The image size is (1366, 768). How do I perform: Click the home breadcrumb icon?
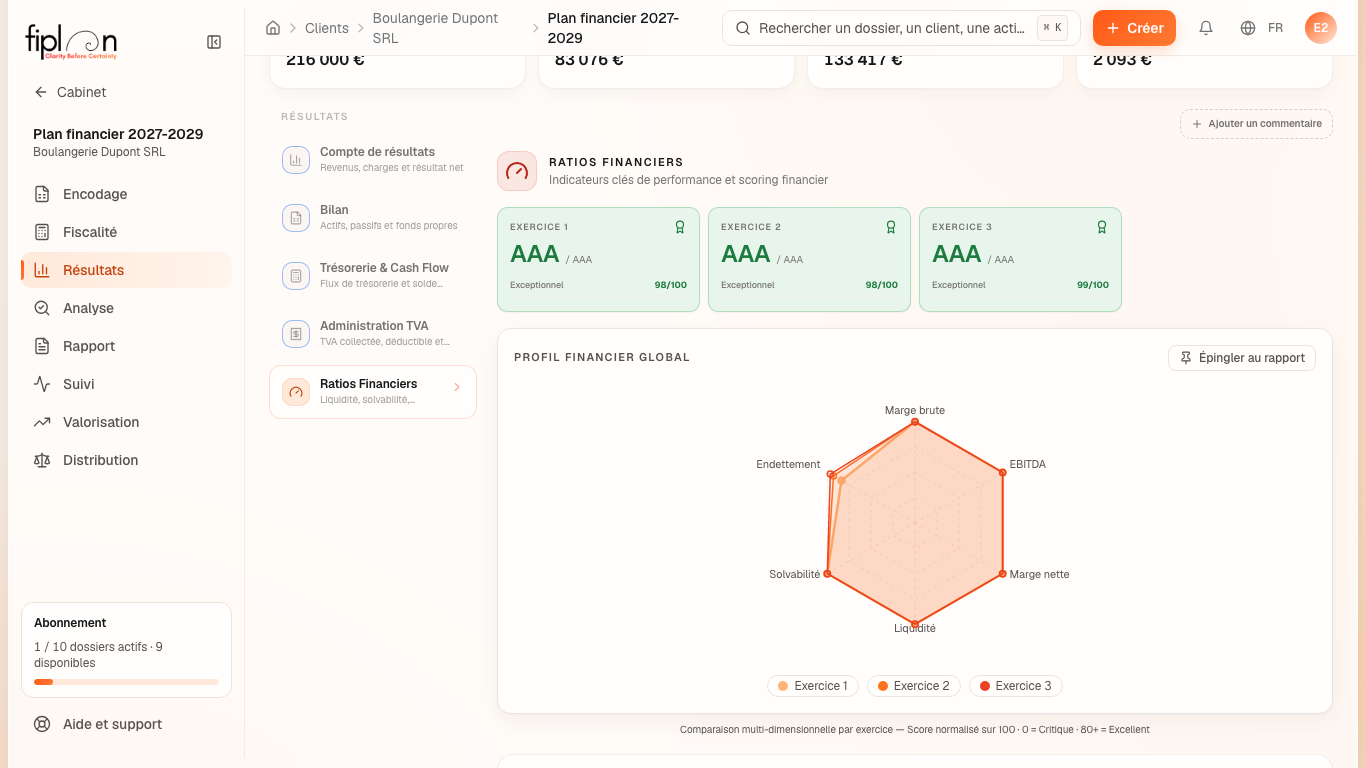[273, 28]
